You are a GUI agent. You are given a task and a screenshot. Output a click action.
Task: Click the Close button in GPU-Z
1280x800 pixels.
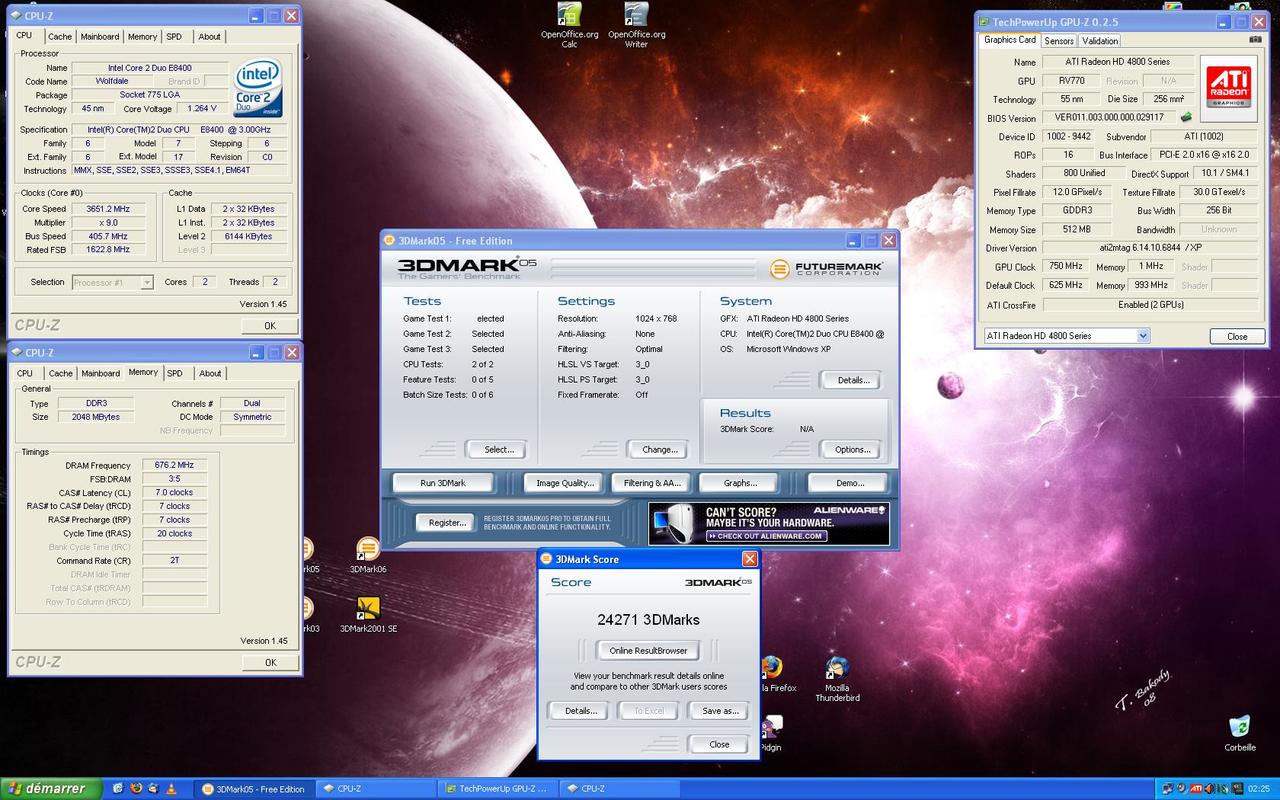click(1237, 336)
